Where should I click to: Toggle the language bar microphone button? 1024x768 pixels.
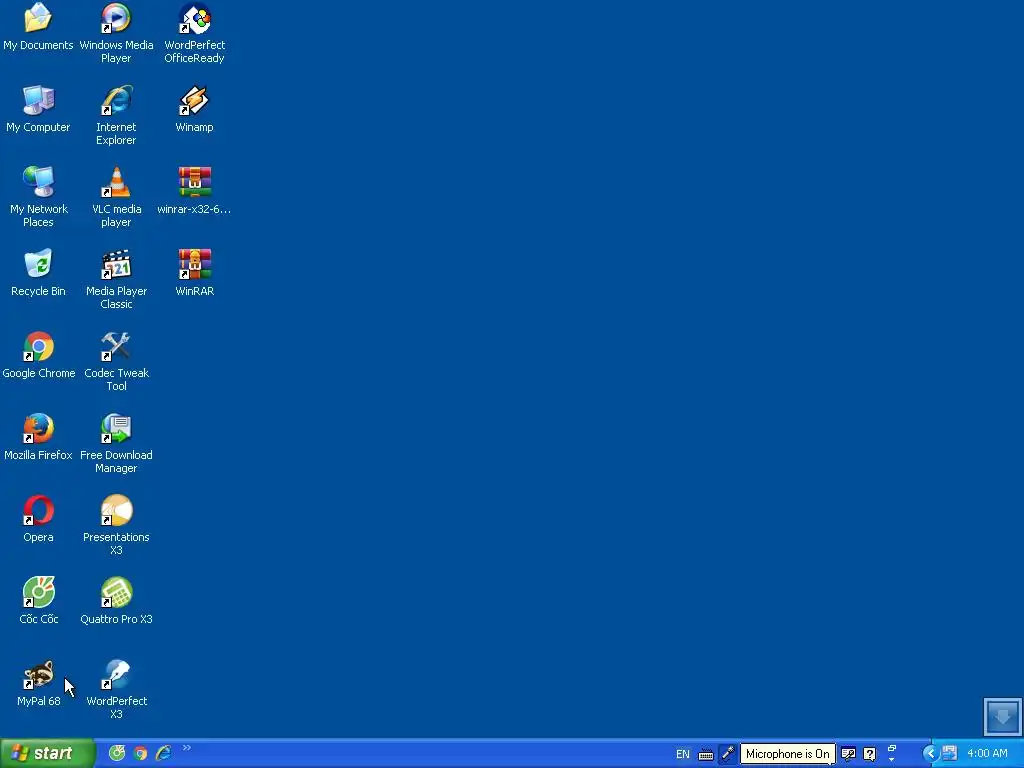728,754
